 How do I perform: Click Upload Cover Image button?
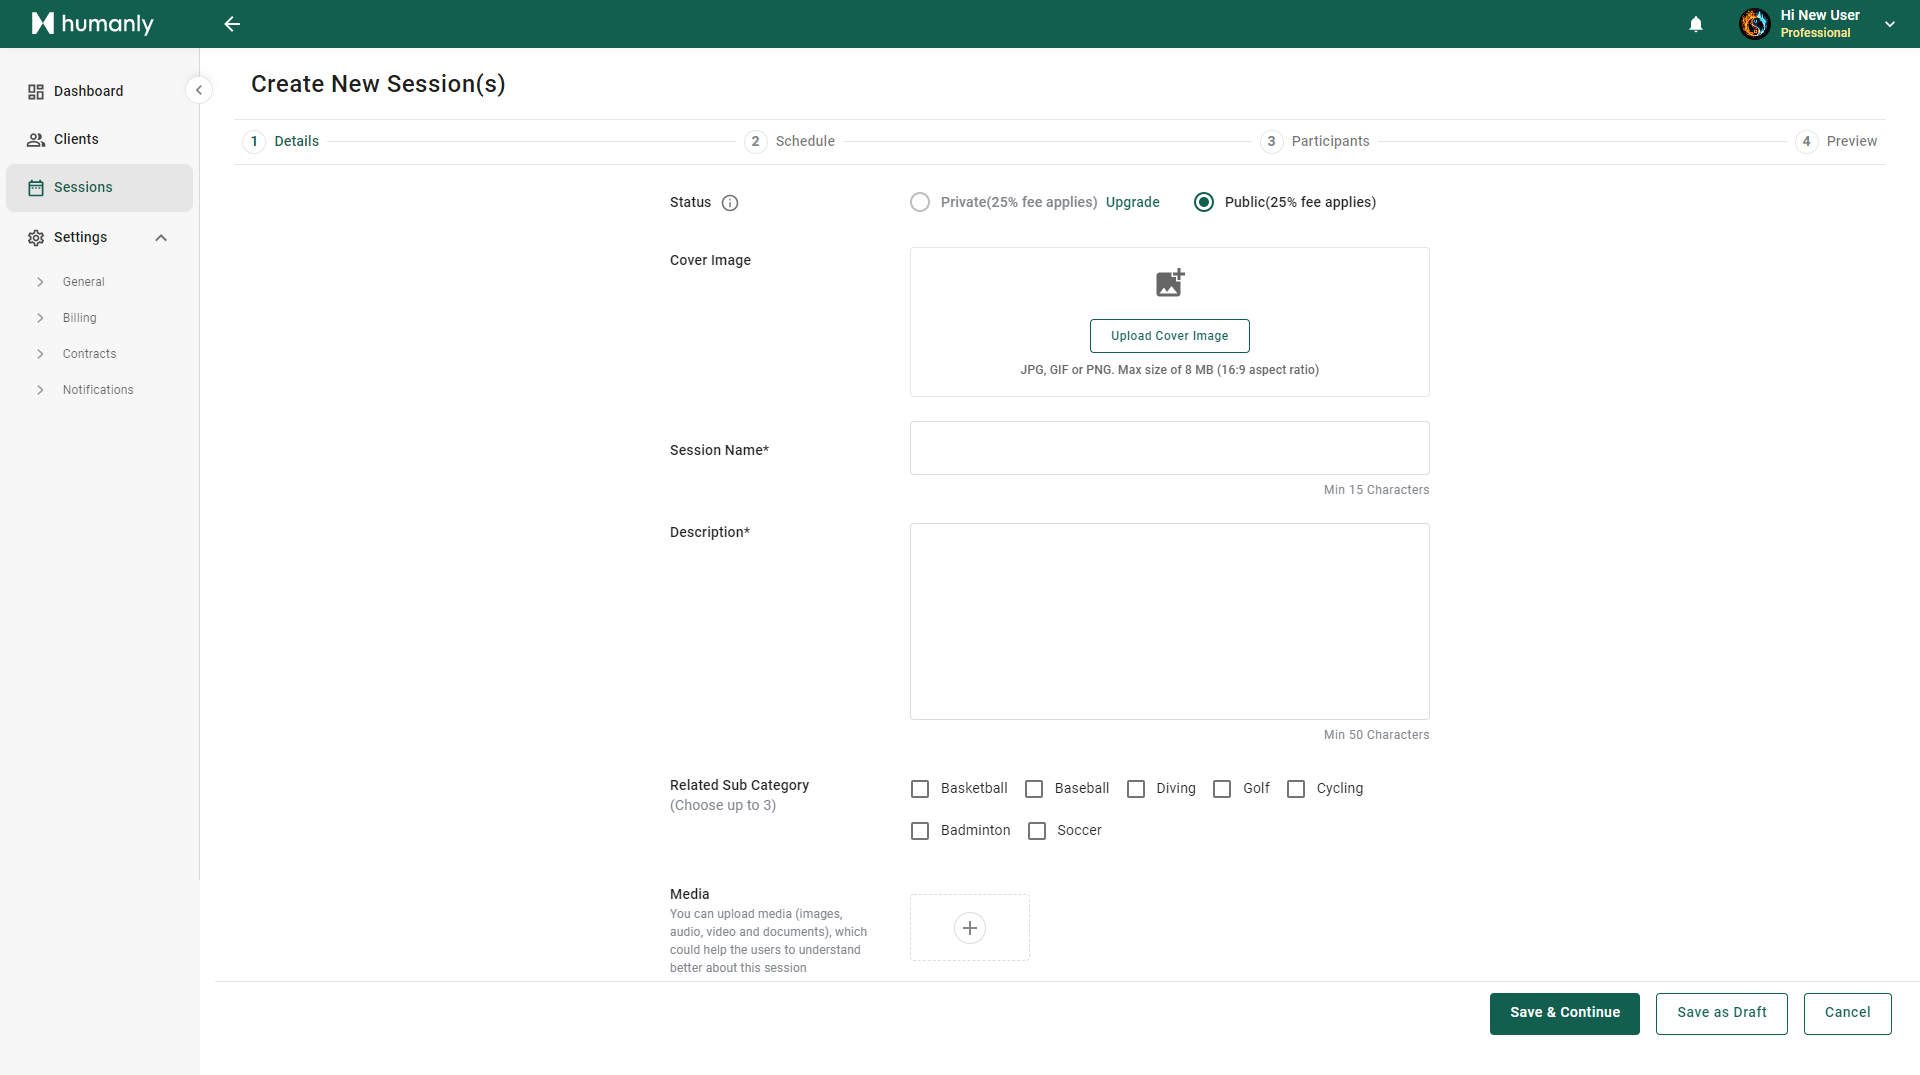click(x=1170, y=336)
